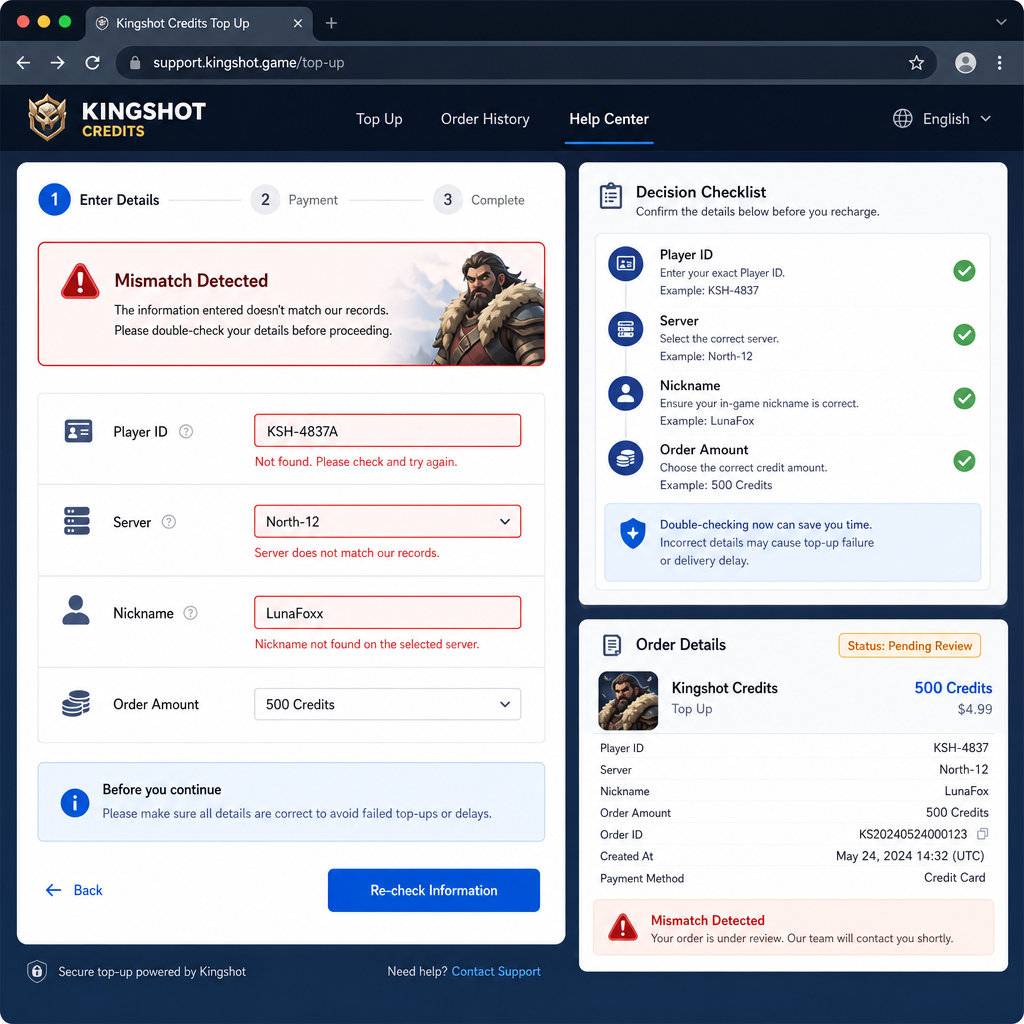The image size is (1024, 1024).
Task: Click the Kingshot Credits logo emblem
Action: pyautogui.click(x=48, y=118)
